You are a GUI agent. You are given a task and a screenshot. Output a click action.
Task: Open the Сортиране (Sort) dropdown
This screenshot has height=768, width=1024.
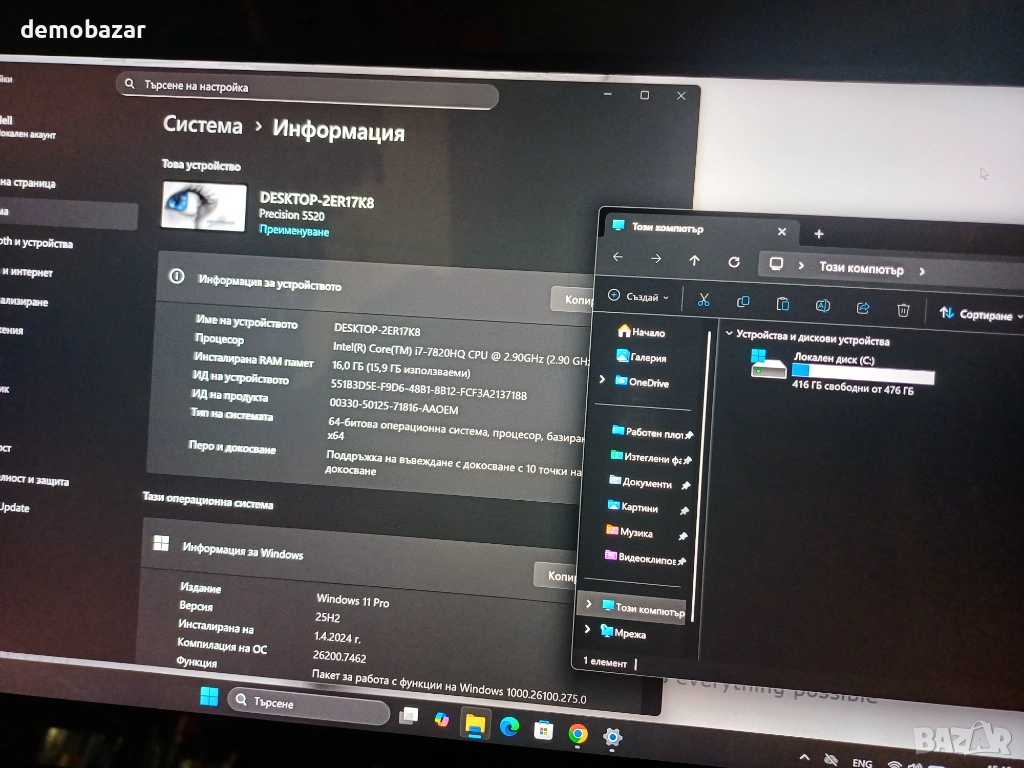pos(980,314)
